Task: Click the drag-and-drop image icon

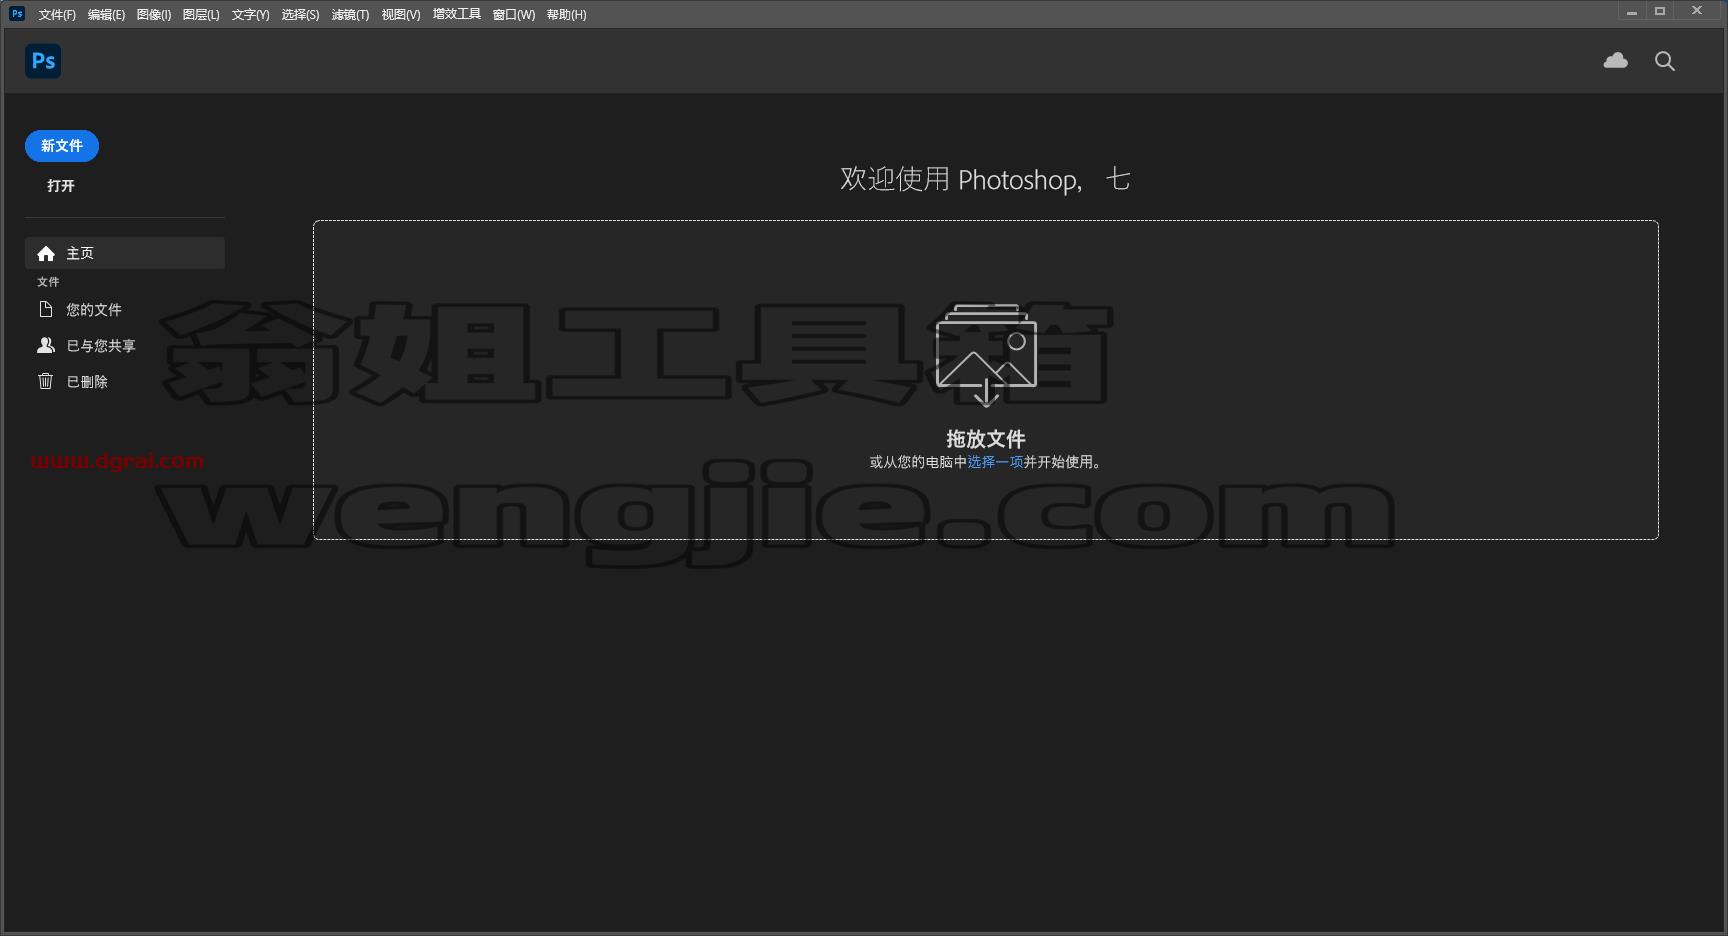Action: click(x=986, y=355)
